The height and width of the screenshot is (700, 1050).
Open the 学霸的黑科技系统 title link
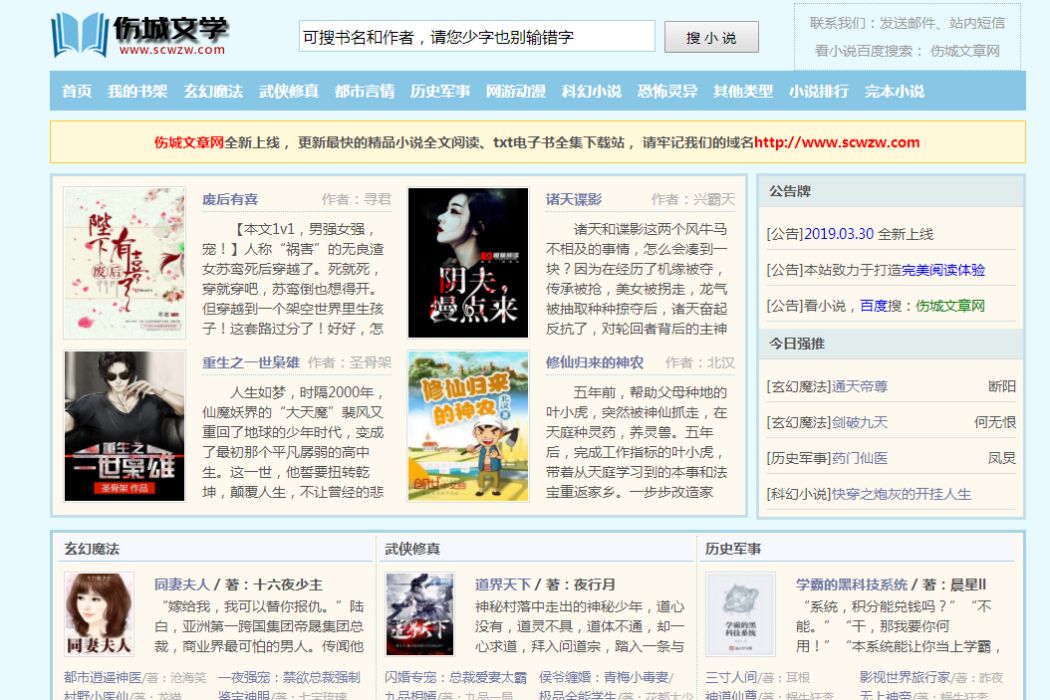(x=851, y=585)
